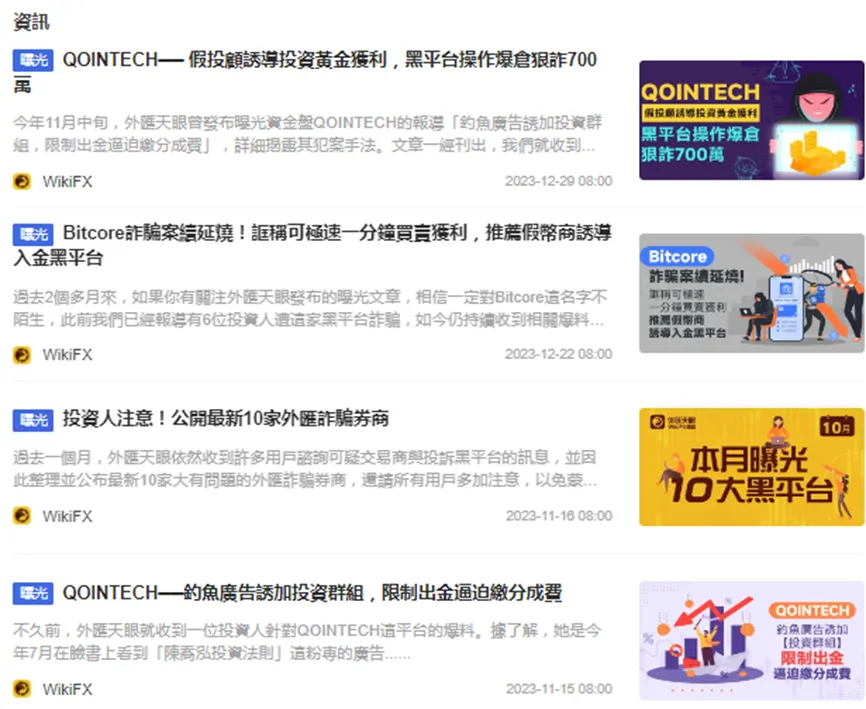Viewport: 866px width, 709px height.
Task: Click the 曝光 tag on the 10家外匯詐騙券商 article
Action: (33, 420)
